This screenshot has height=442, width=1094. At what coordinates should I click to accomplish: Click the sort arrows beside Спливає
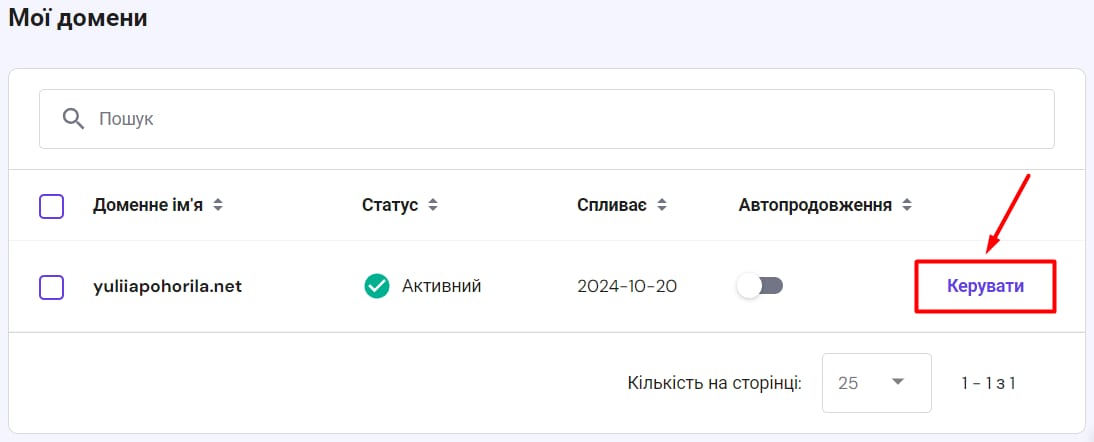[661, 206]
